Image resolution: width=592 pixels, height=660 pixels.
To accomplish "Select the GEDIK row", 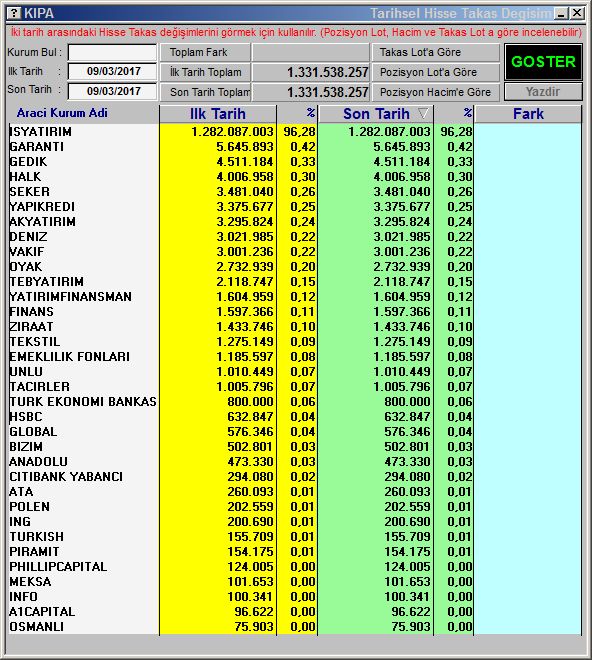I will pos(295,162).
